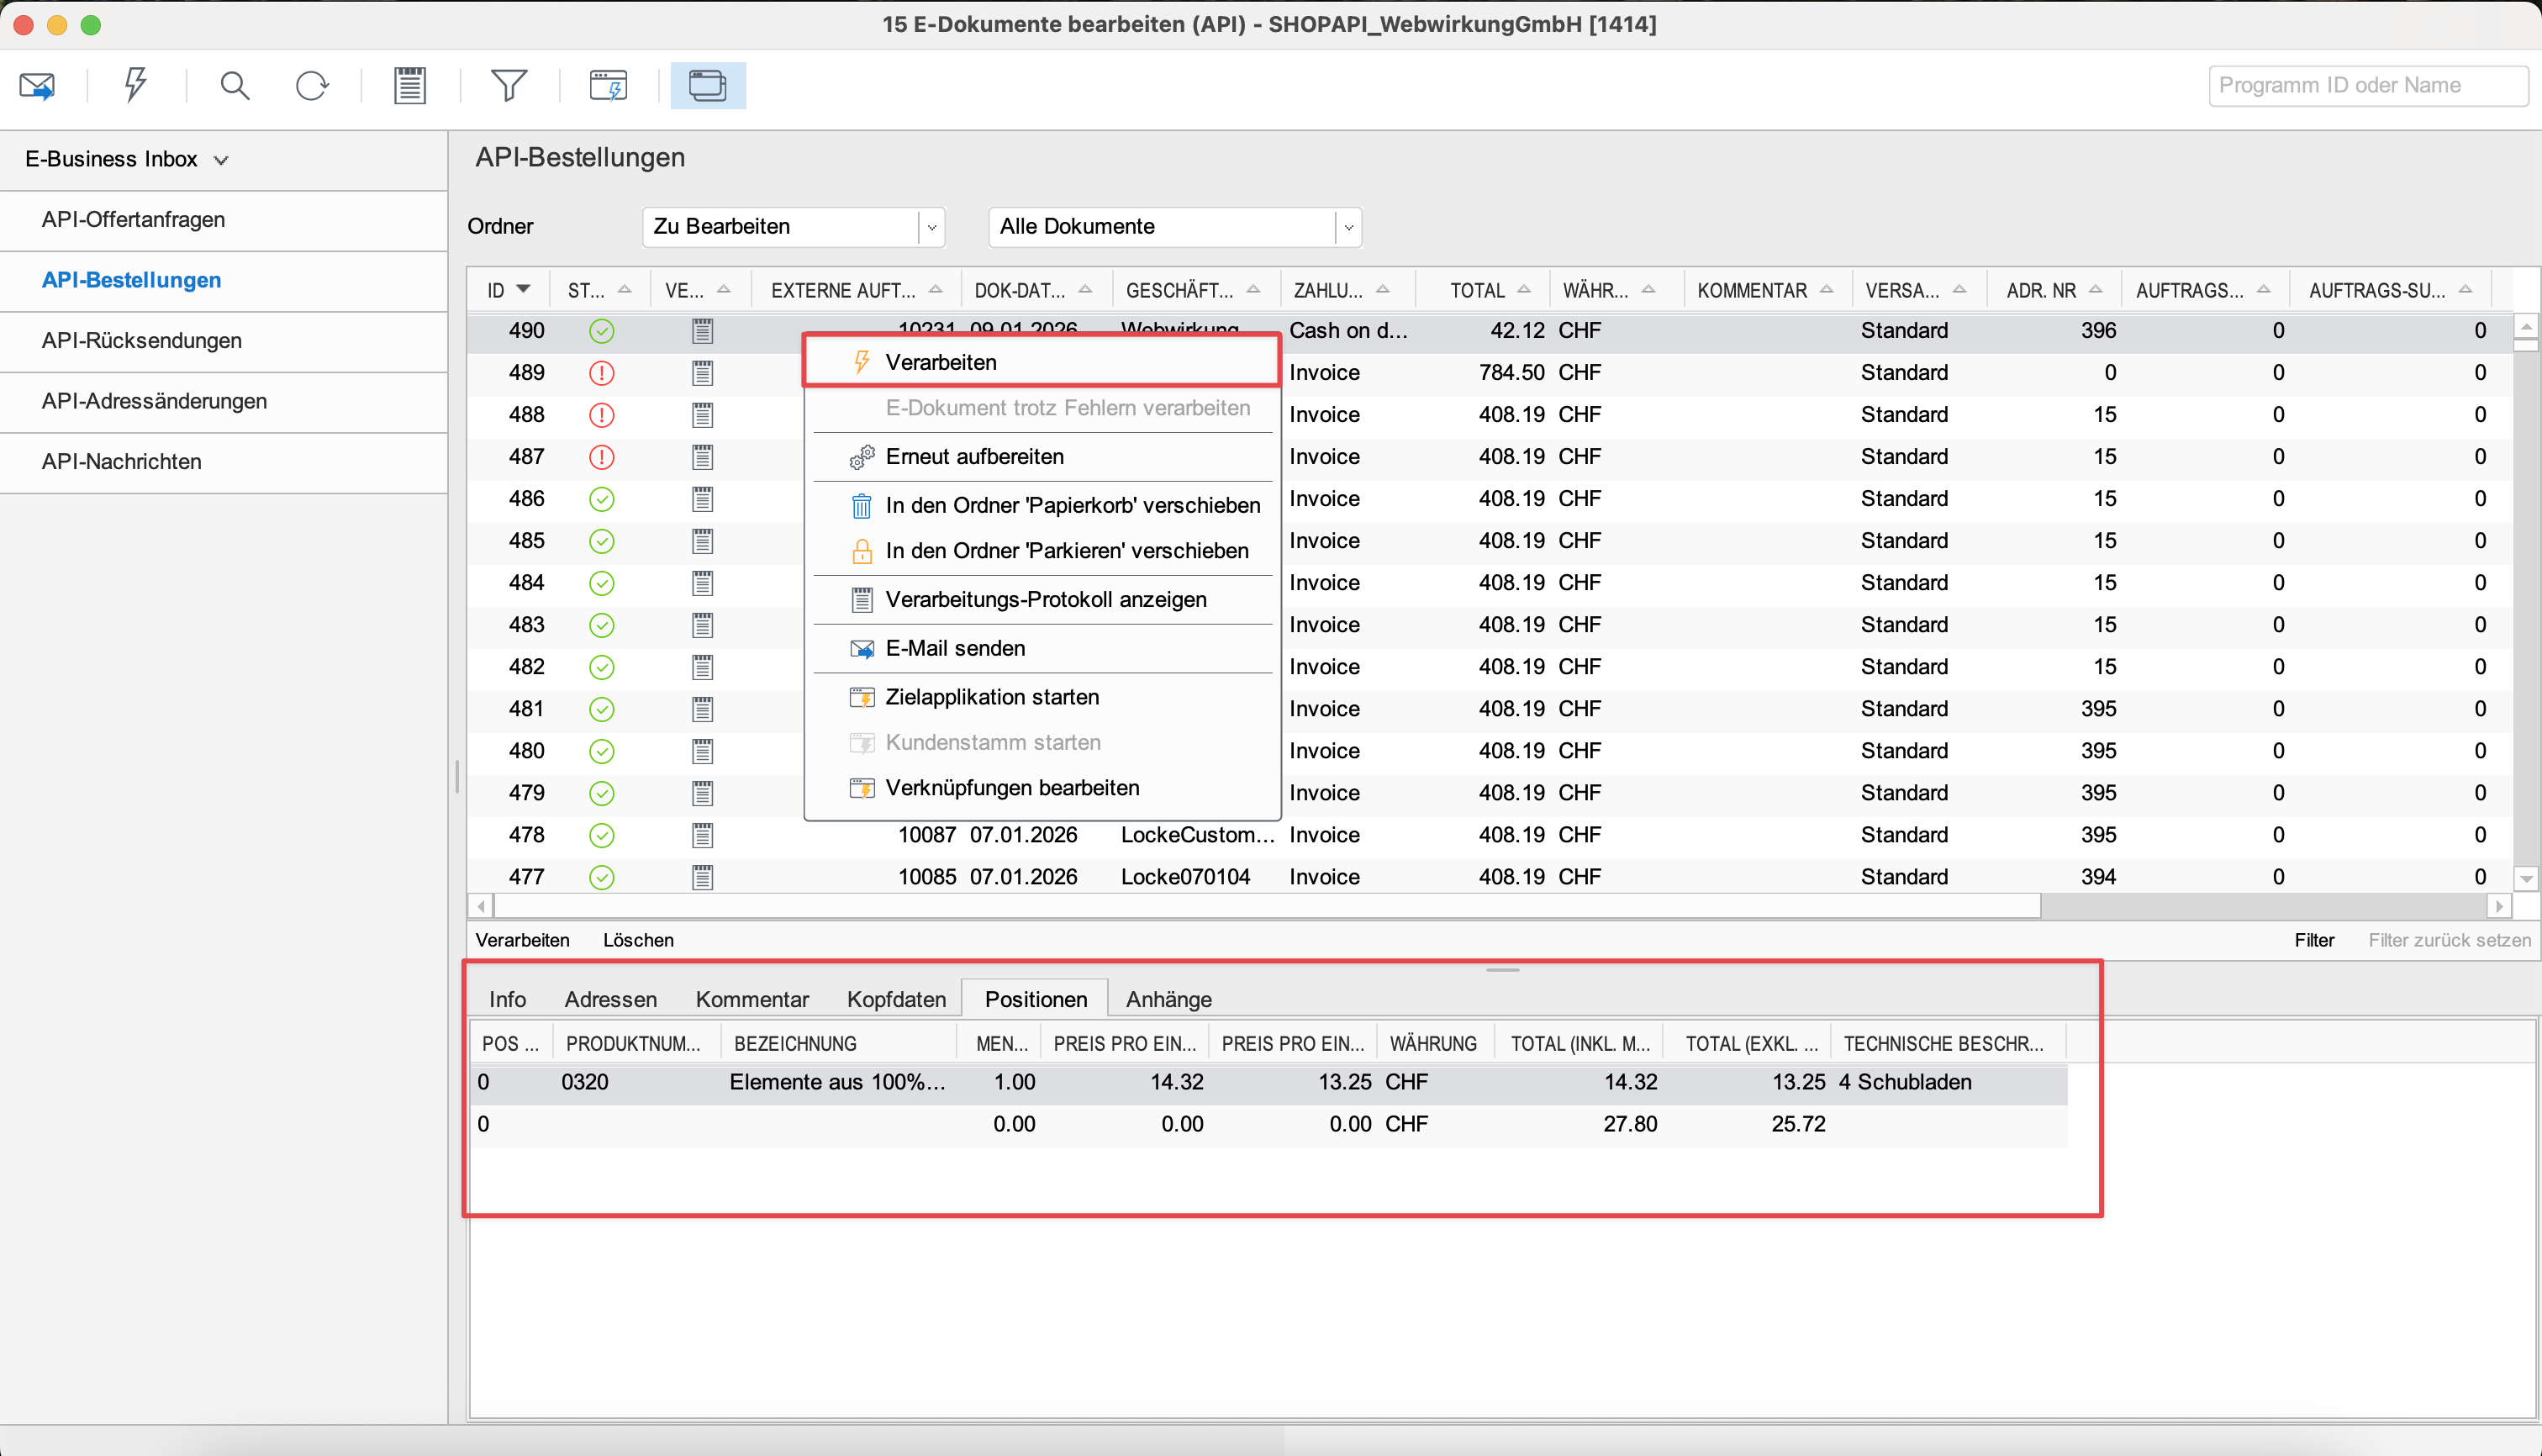The width and height of the screenshot is (2542, 1456).
Task: Click the lightning bolt process toolbar icon
Action: (x=135, y=85)
